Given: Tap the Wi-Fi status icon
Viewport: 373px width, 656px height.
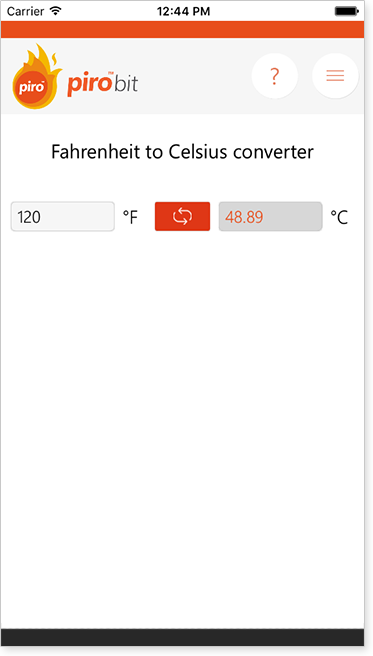Looking at the screenshot, I should (x=55, y=11).
